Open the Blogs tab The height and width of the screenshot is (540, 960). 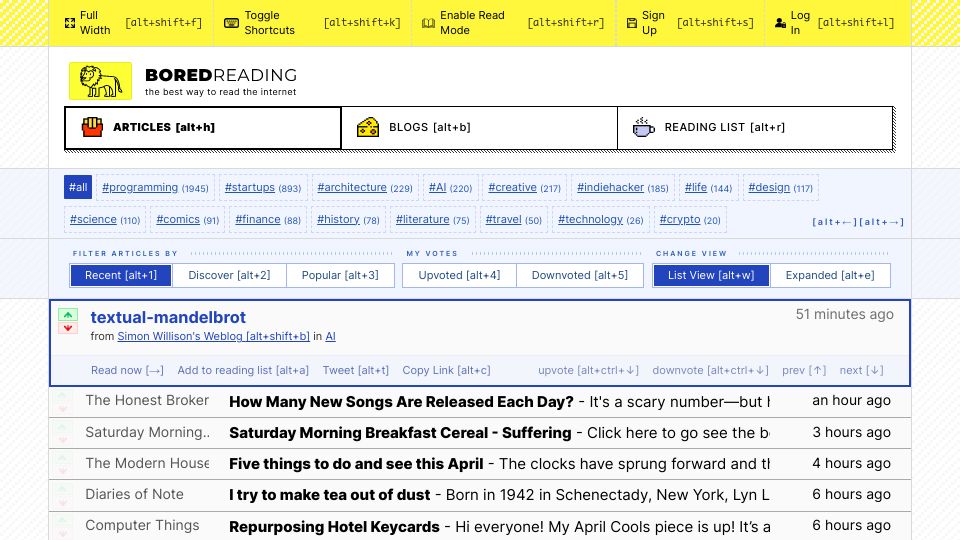tap(479, 127)
